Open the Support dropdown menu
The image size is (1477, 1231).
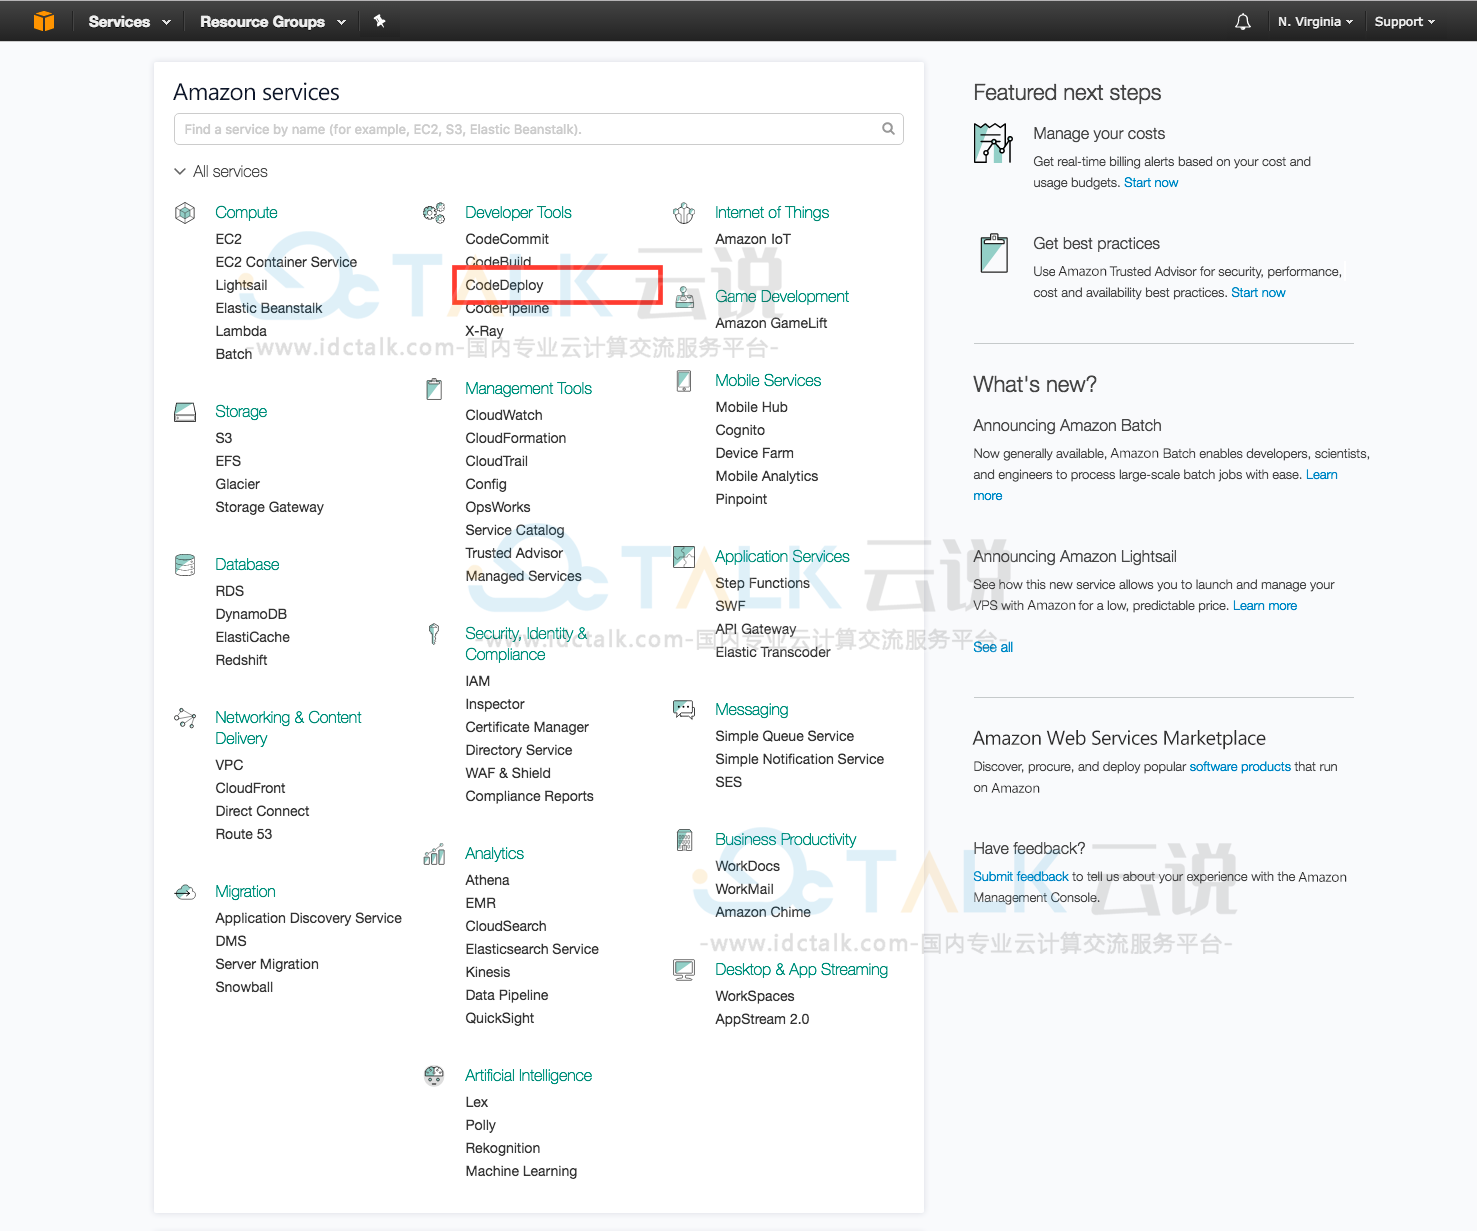[1404, 21]
